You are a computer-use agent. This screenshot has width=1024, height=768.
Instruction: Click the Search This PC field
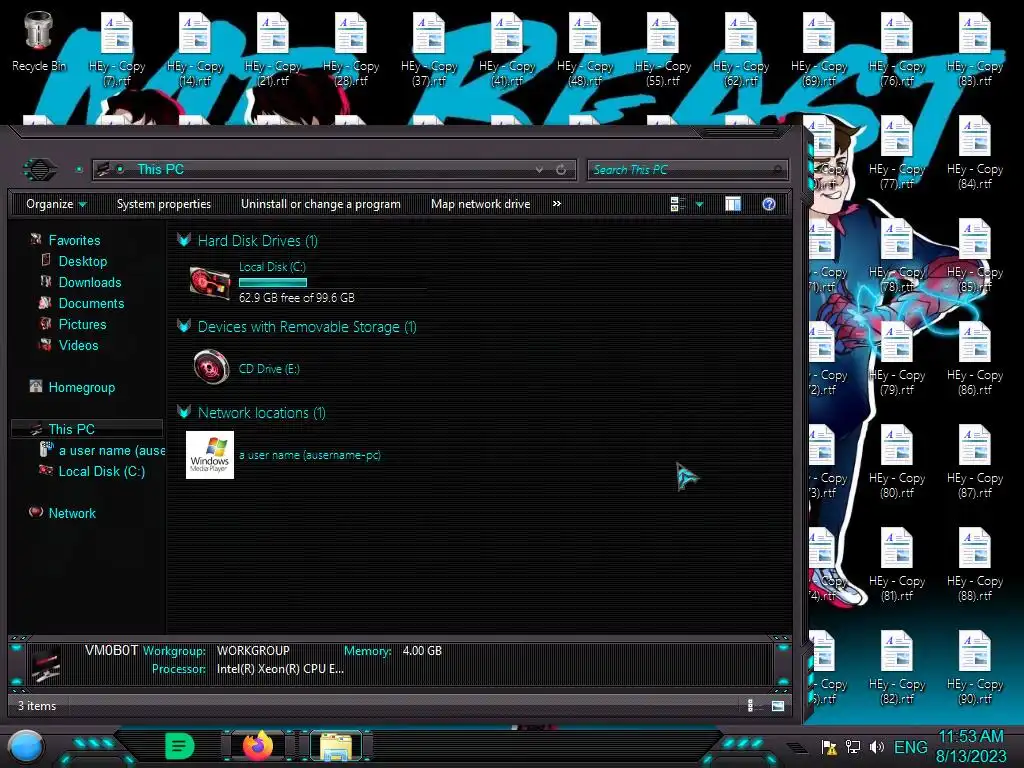tap(687, 170)
